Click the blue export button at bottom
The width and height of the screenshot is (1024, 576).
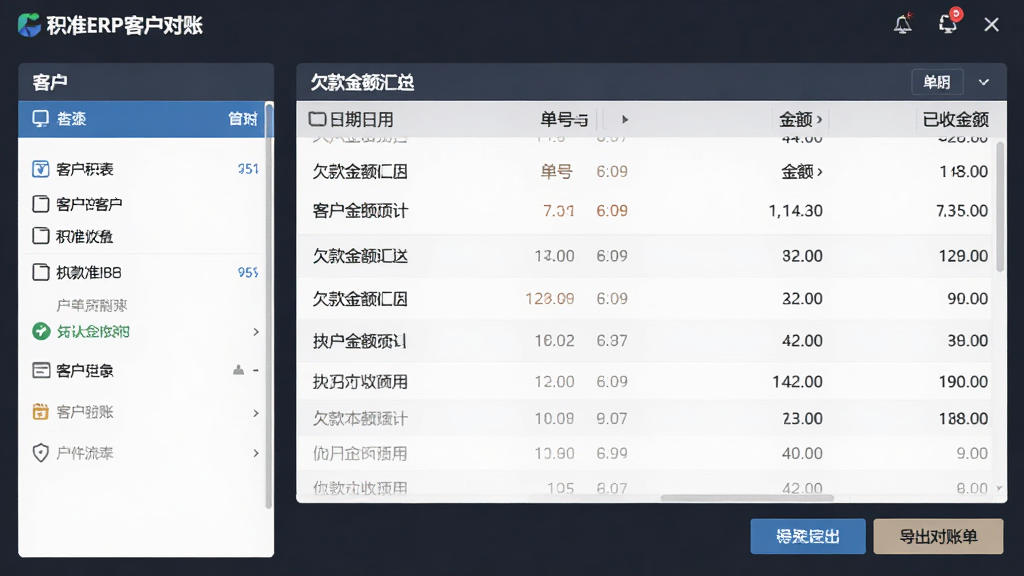(x=808, y=536)
